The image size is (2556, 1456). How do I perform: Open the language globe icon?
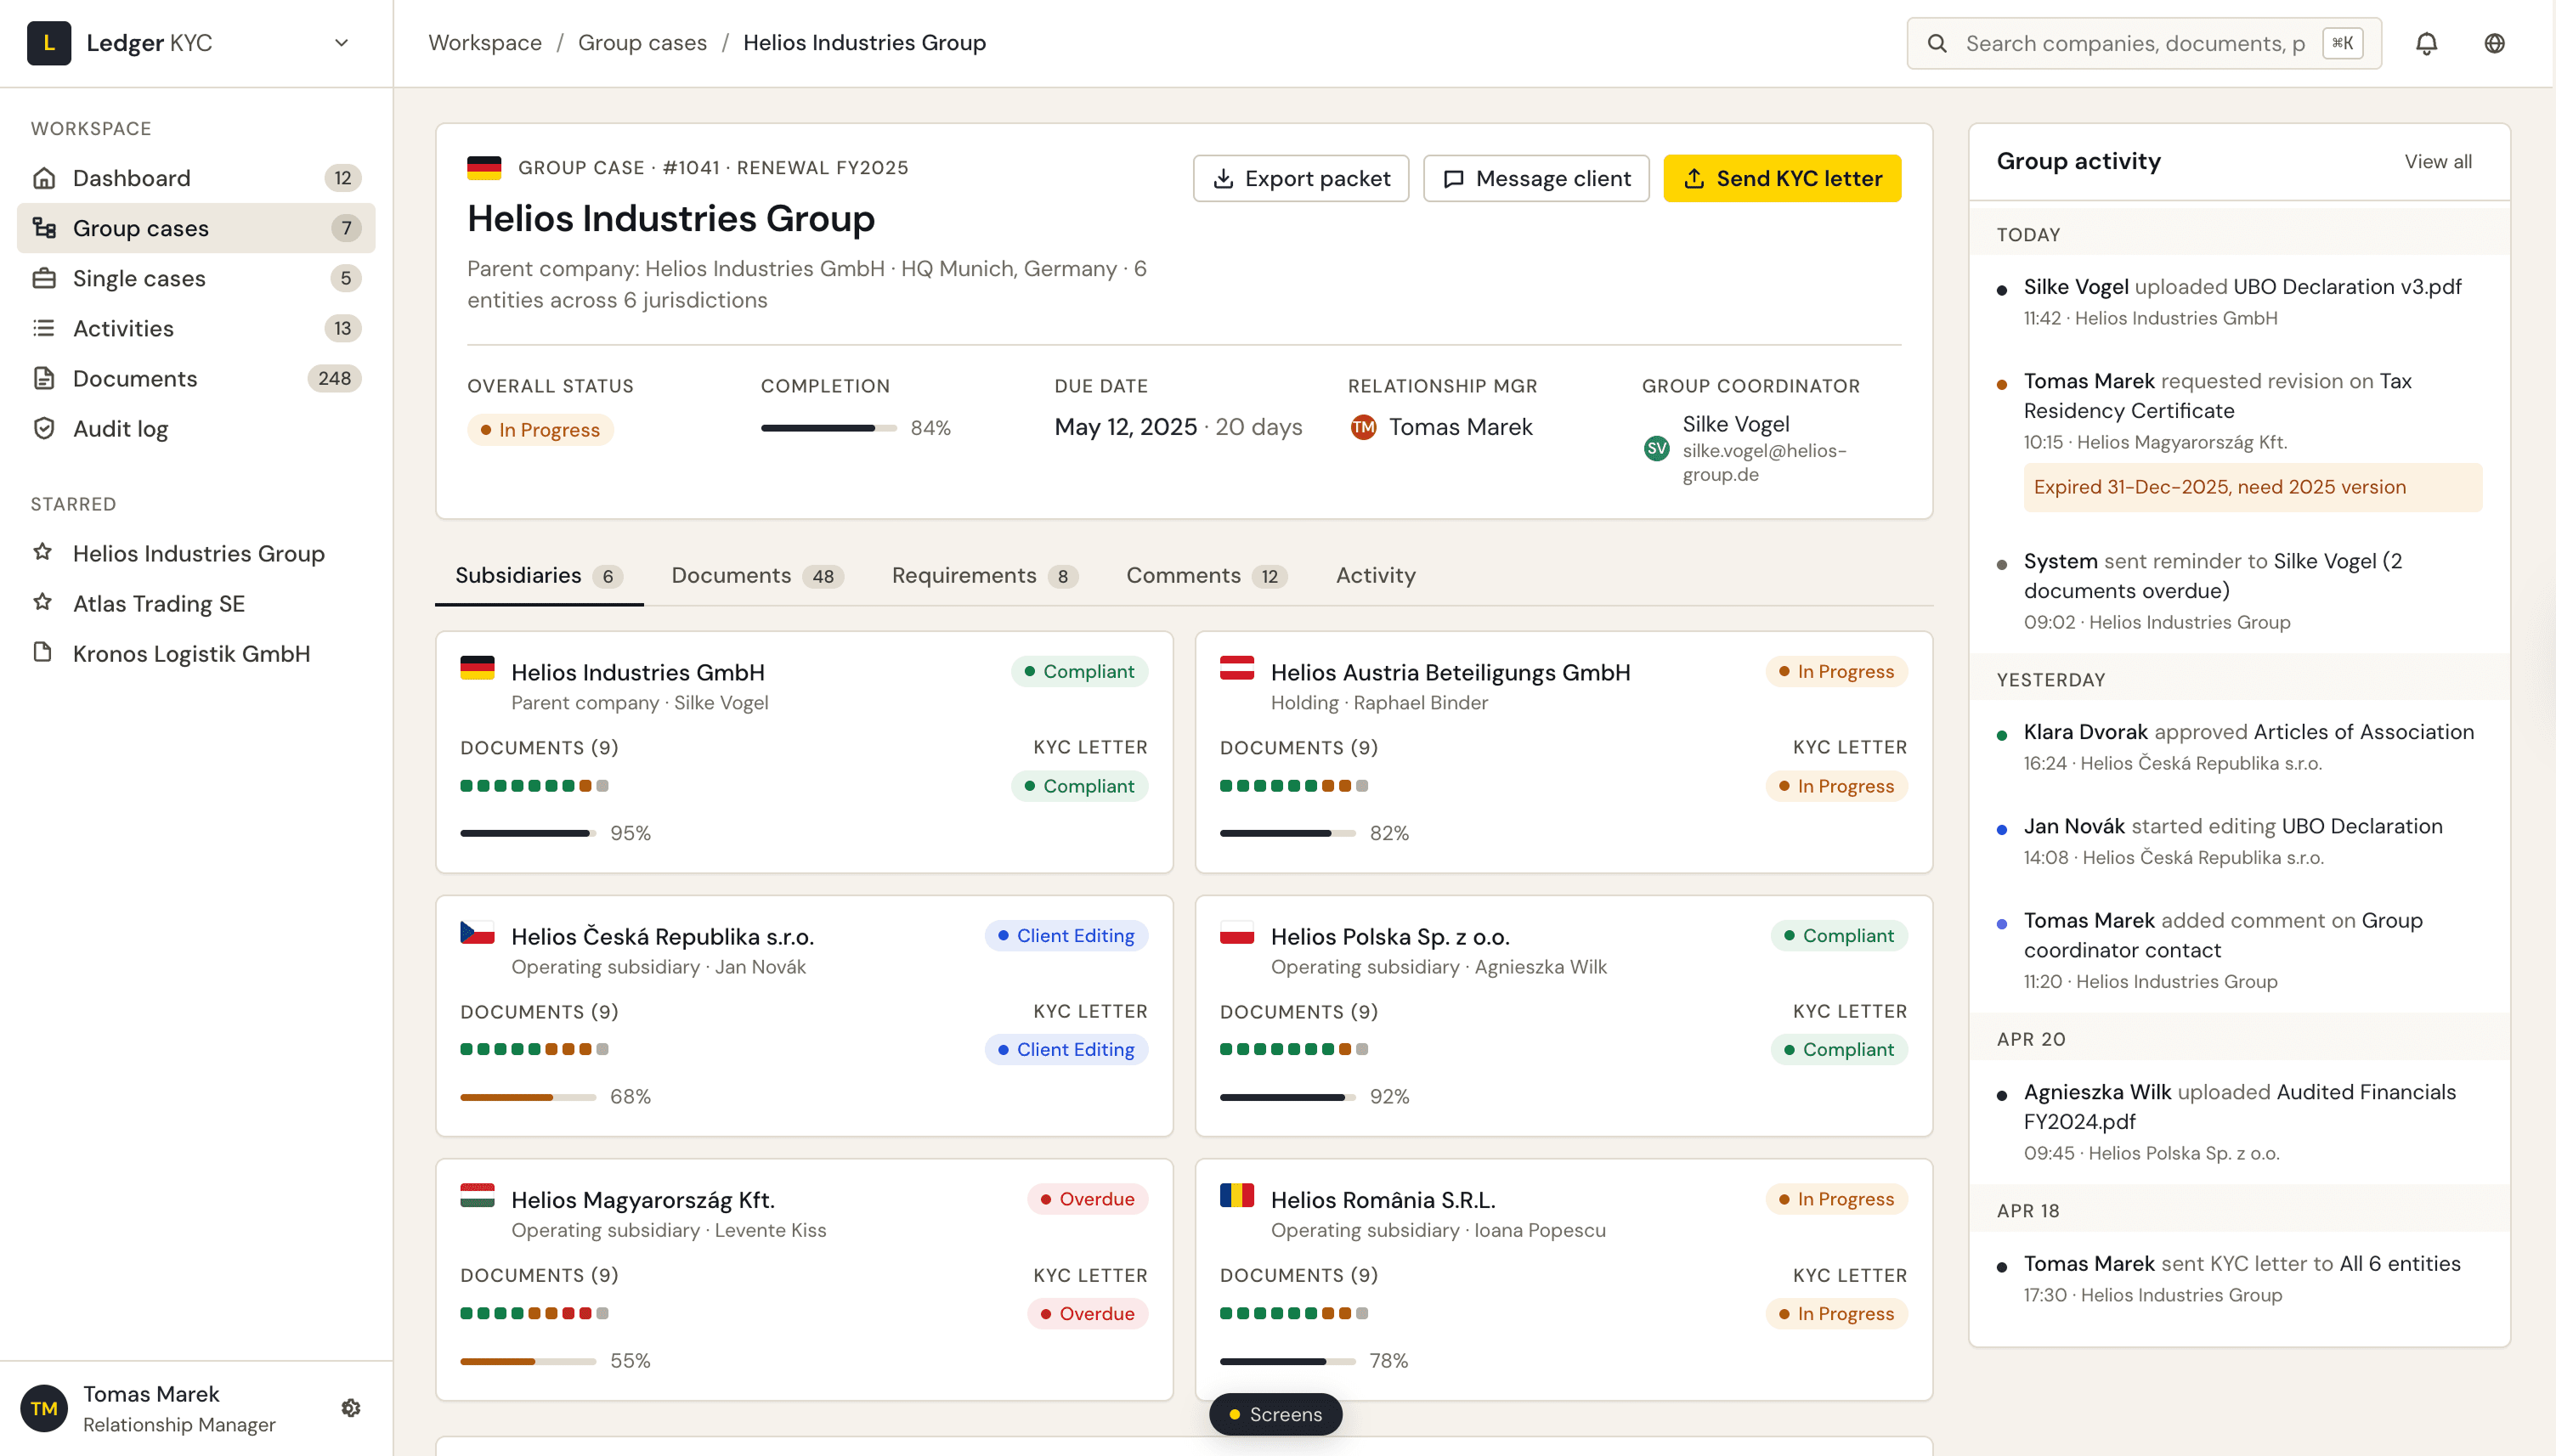2494,43
